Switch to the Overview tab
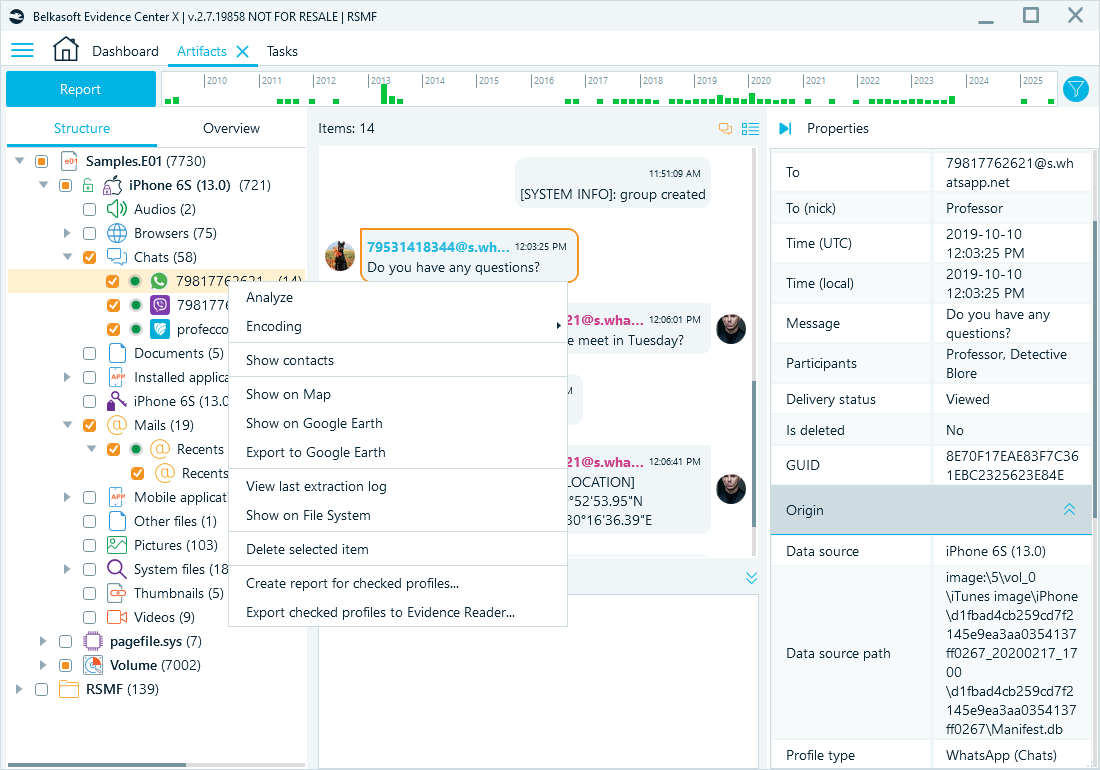This screenshot has width=1100, height=770. (231, 128)
